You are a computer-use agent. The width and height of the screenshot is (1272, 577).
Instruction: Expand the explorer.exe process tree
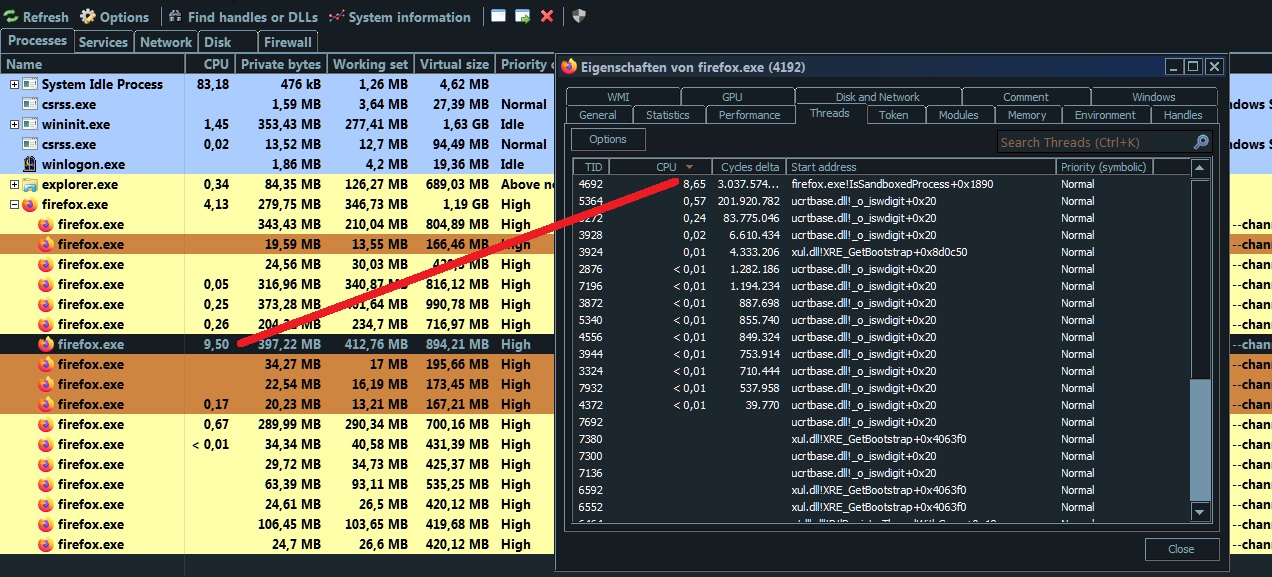(15, 185)
